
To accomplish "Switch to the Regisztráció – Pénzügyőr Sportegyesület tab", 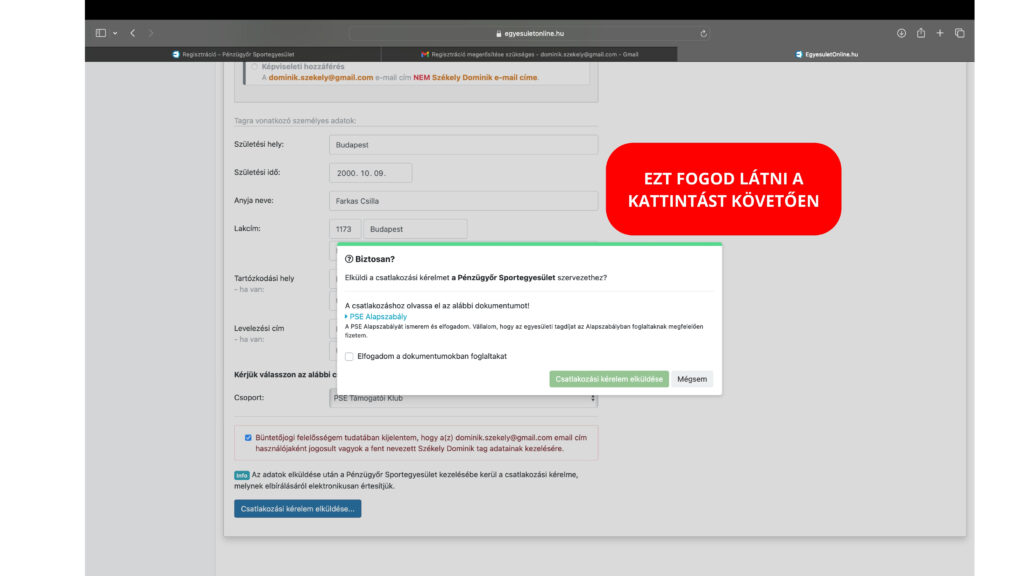I will tap(233, 54).
